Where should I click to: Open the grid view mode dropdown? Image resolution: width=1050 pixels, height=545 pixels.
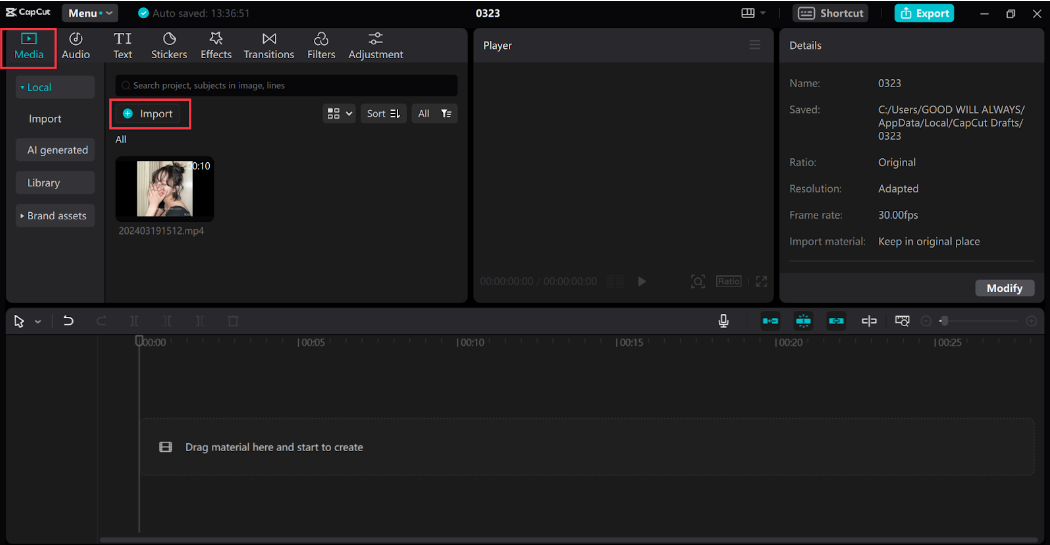click(x=339, y=114)
